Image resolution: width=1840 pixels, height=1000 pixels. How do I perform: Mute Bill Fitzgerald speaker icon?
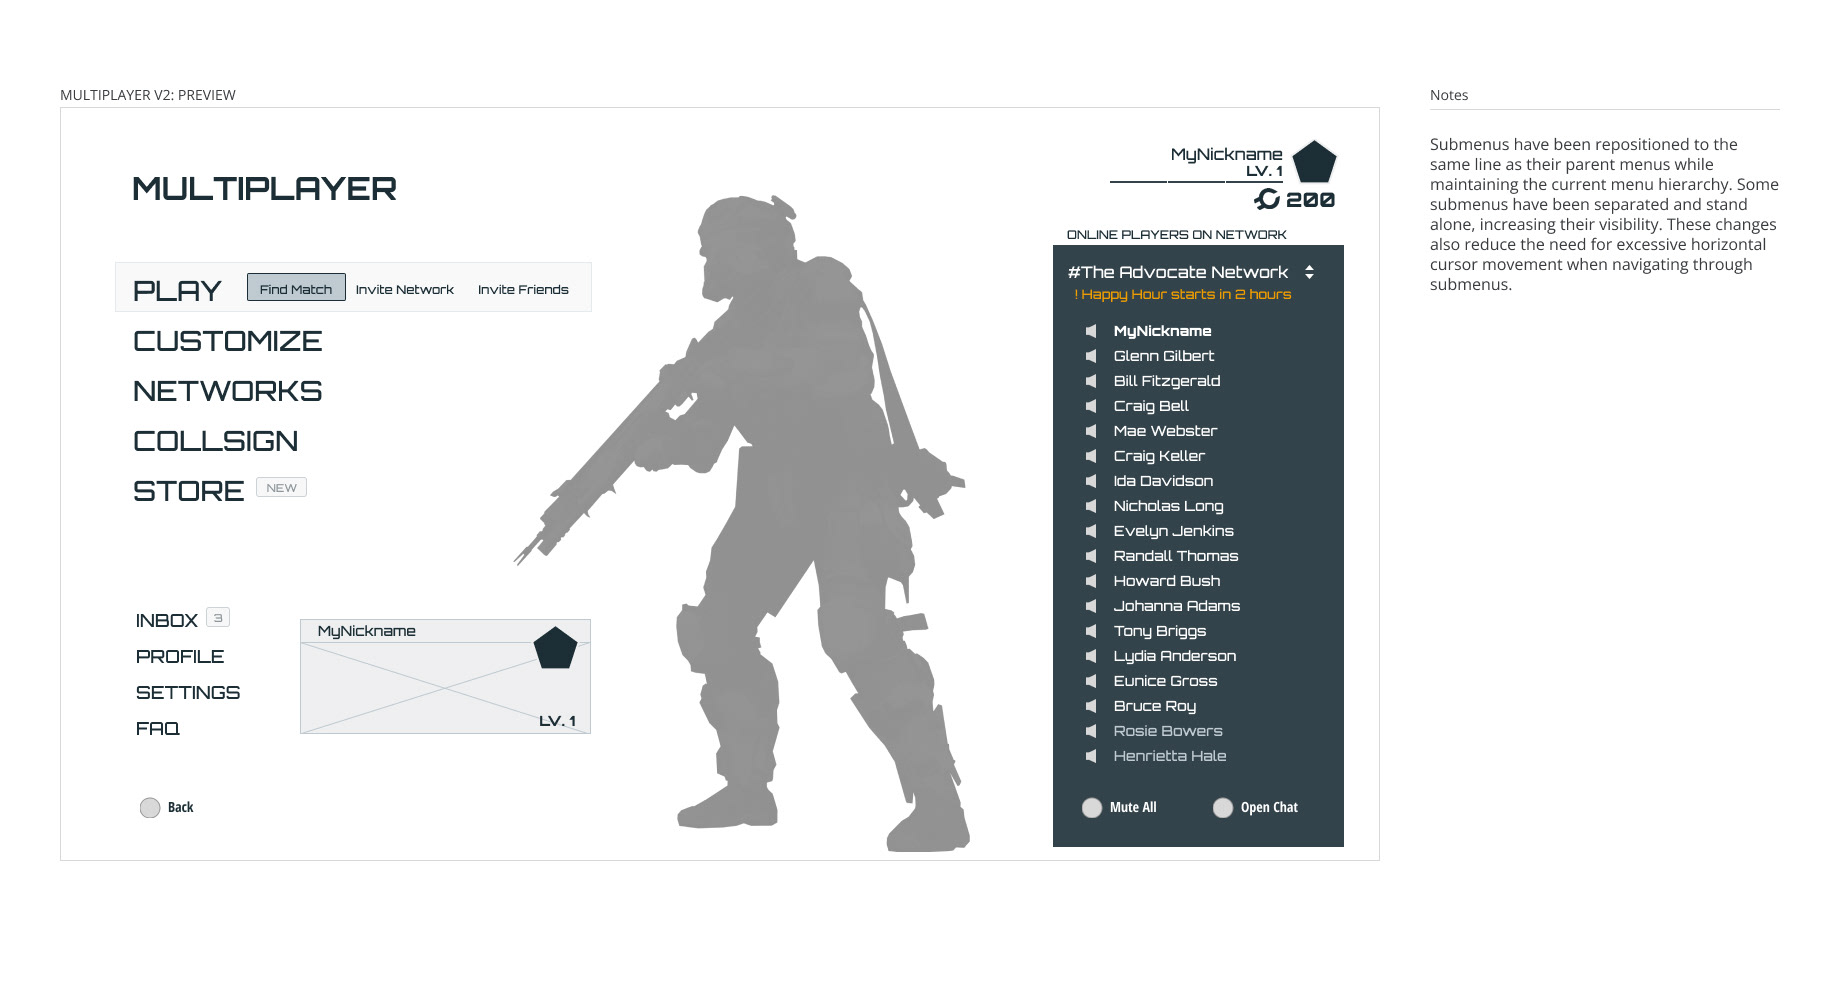[x=1091, y=381]
